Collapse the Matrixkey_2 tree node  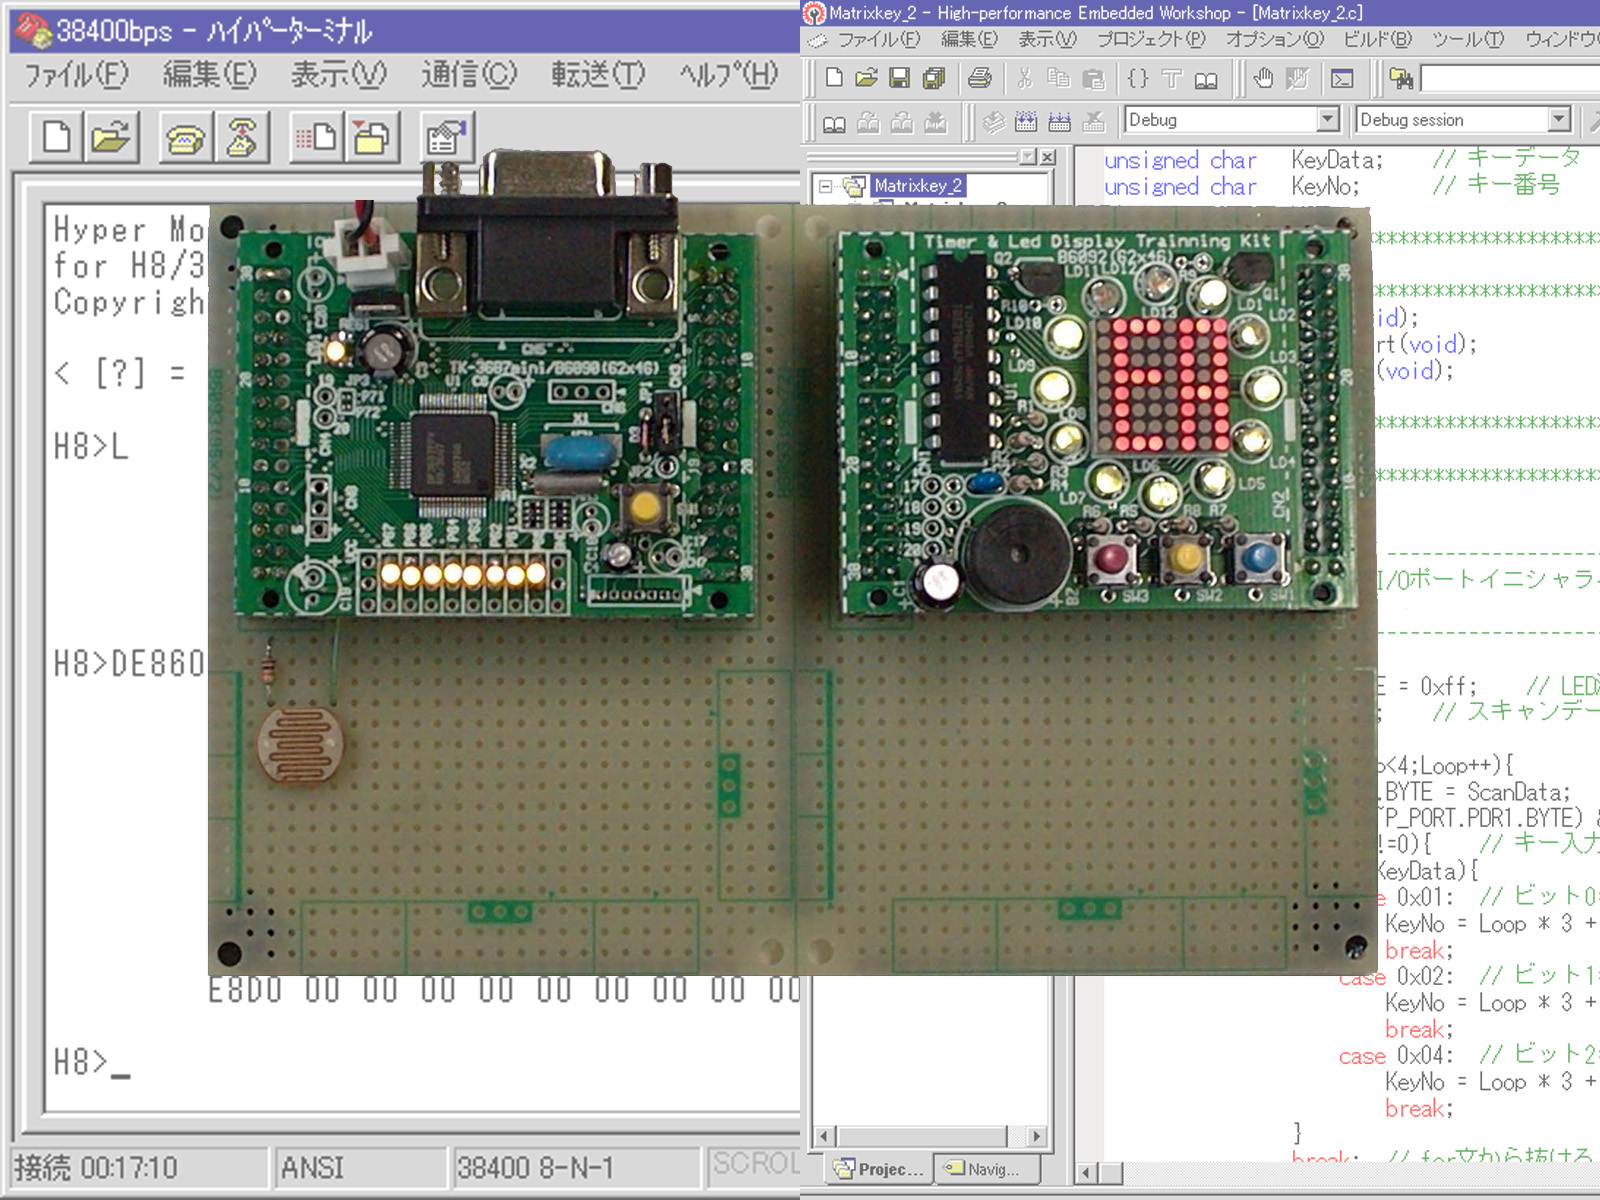click(x=825, y=186)
